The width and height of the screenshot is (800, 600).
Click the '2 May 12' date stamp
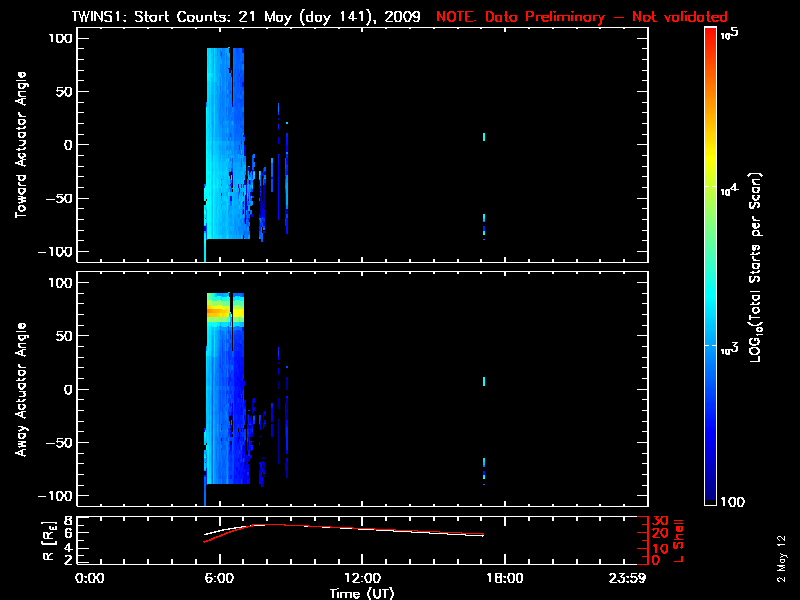[781, 561]
